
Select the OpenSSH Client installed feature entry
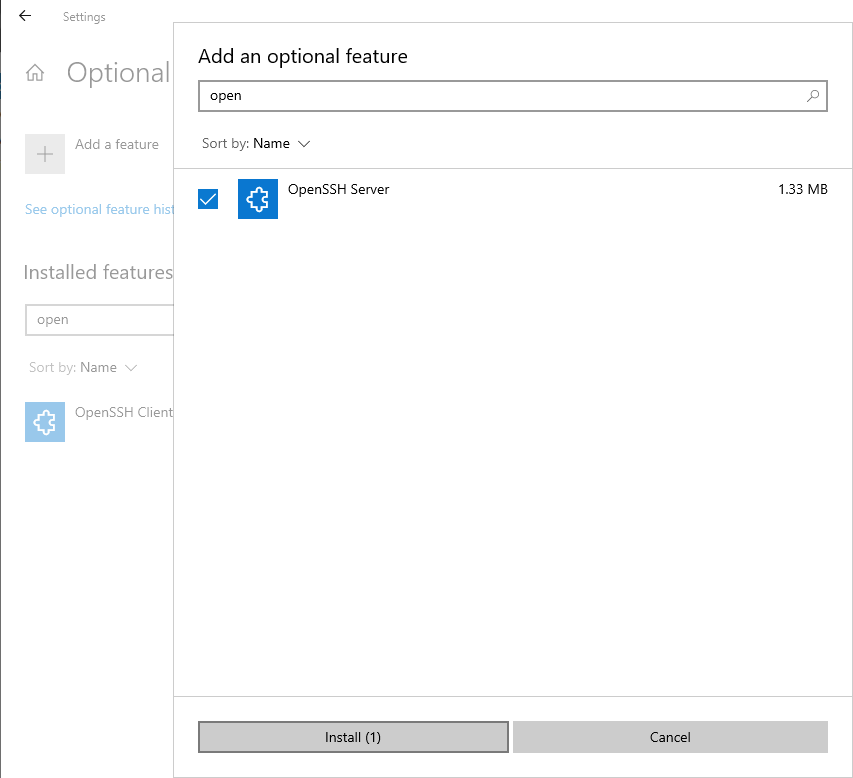123,412
